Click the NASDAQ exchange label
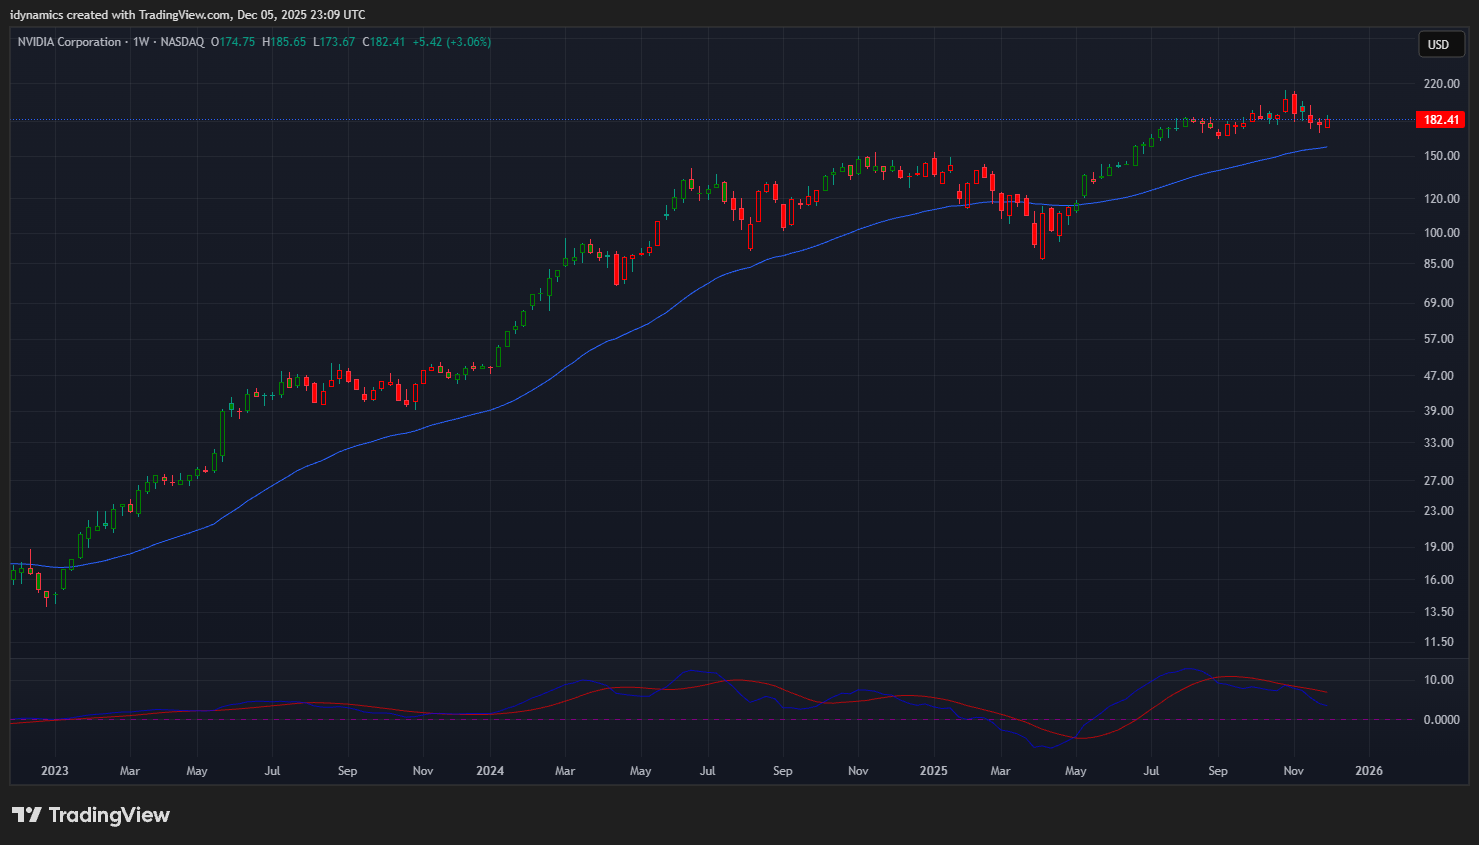1479x845 pixels. pos(182,42)
